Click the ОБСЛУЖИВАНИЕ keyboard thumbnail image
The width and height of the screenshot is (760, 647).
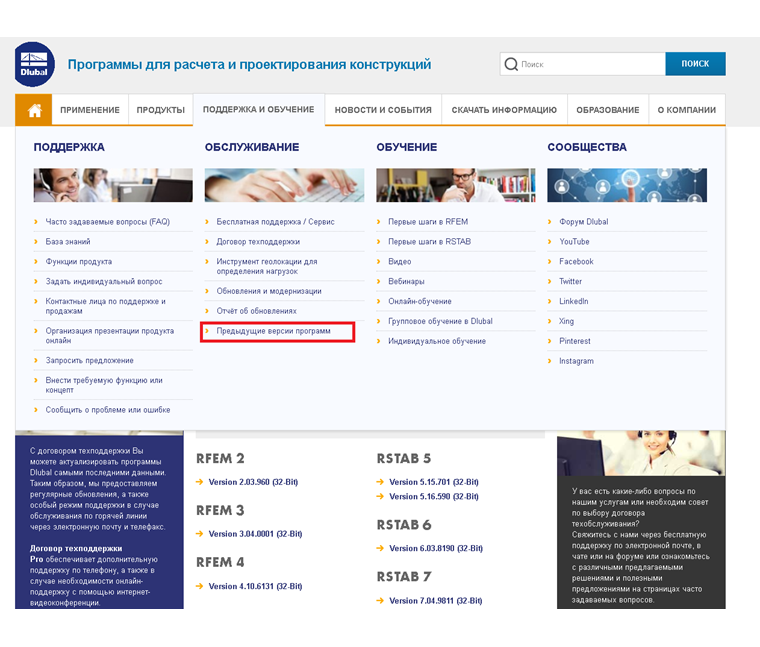(x=284, y=185)
